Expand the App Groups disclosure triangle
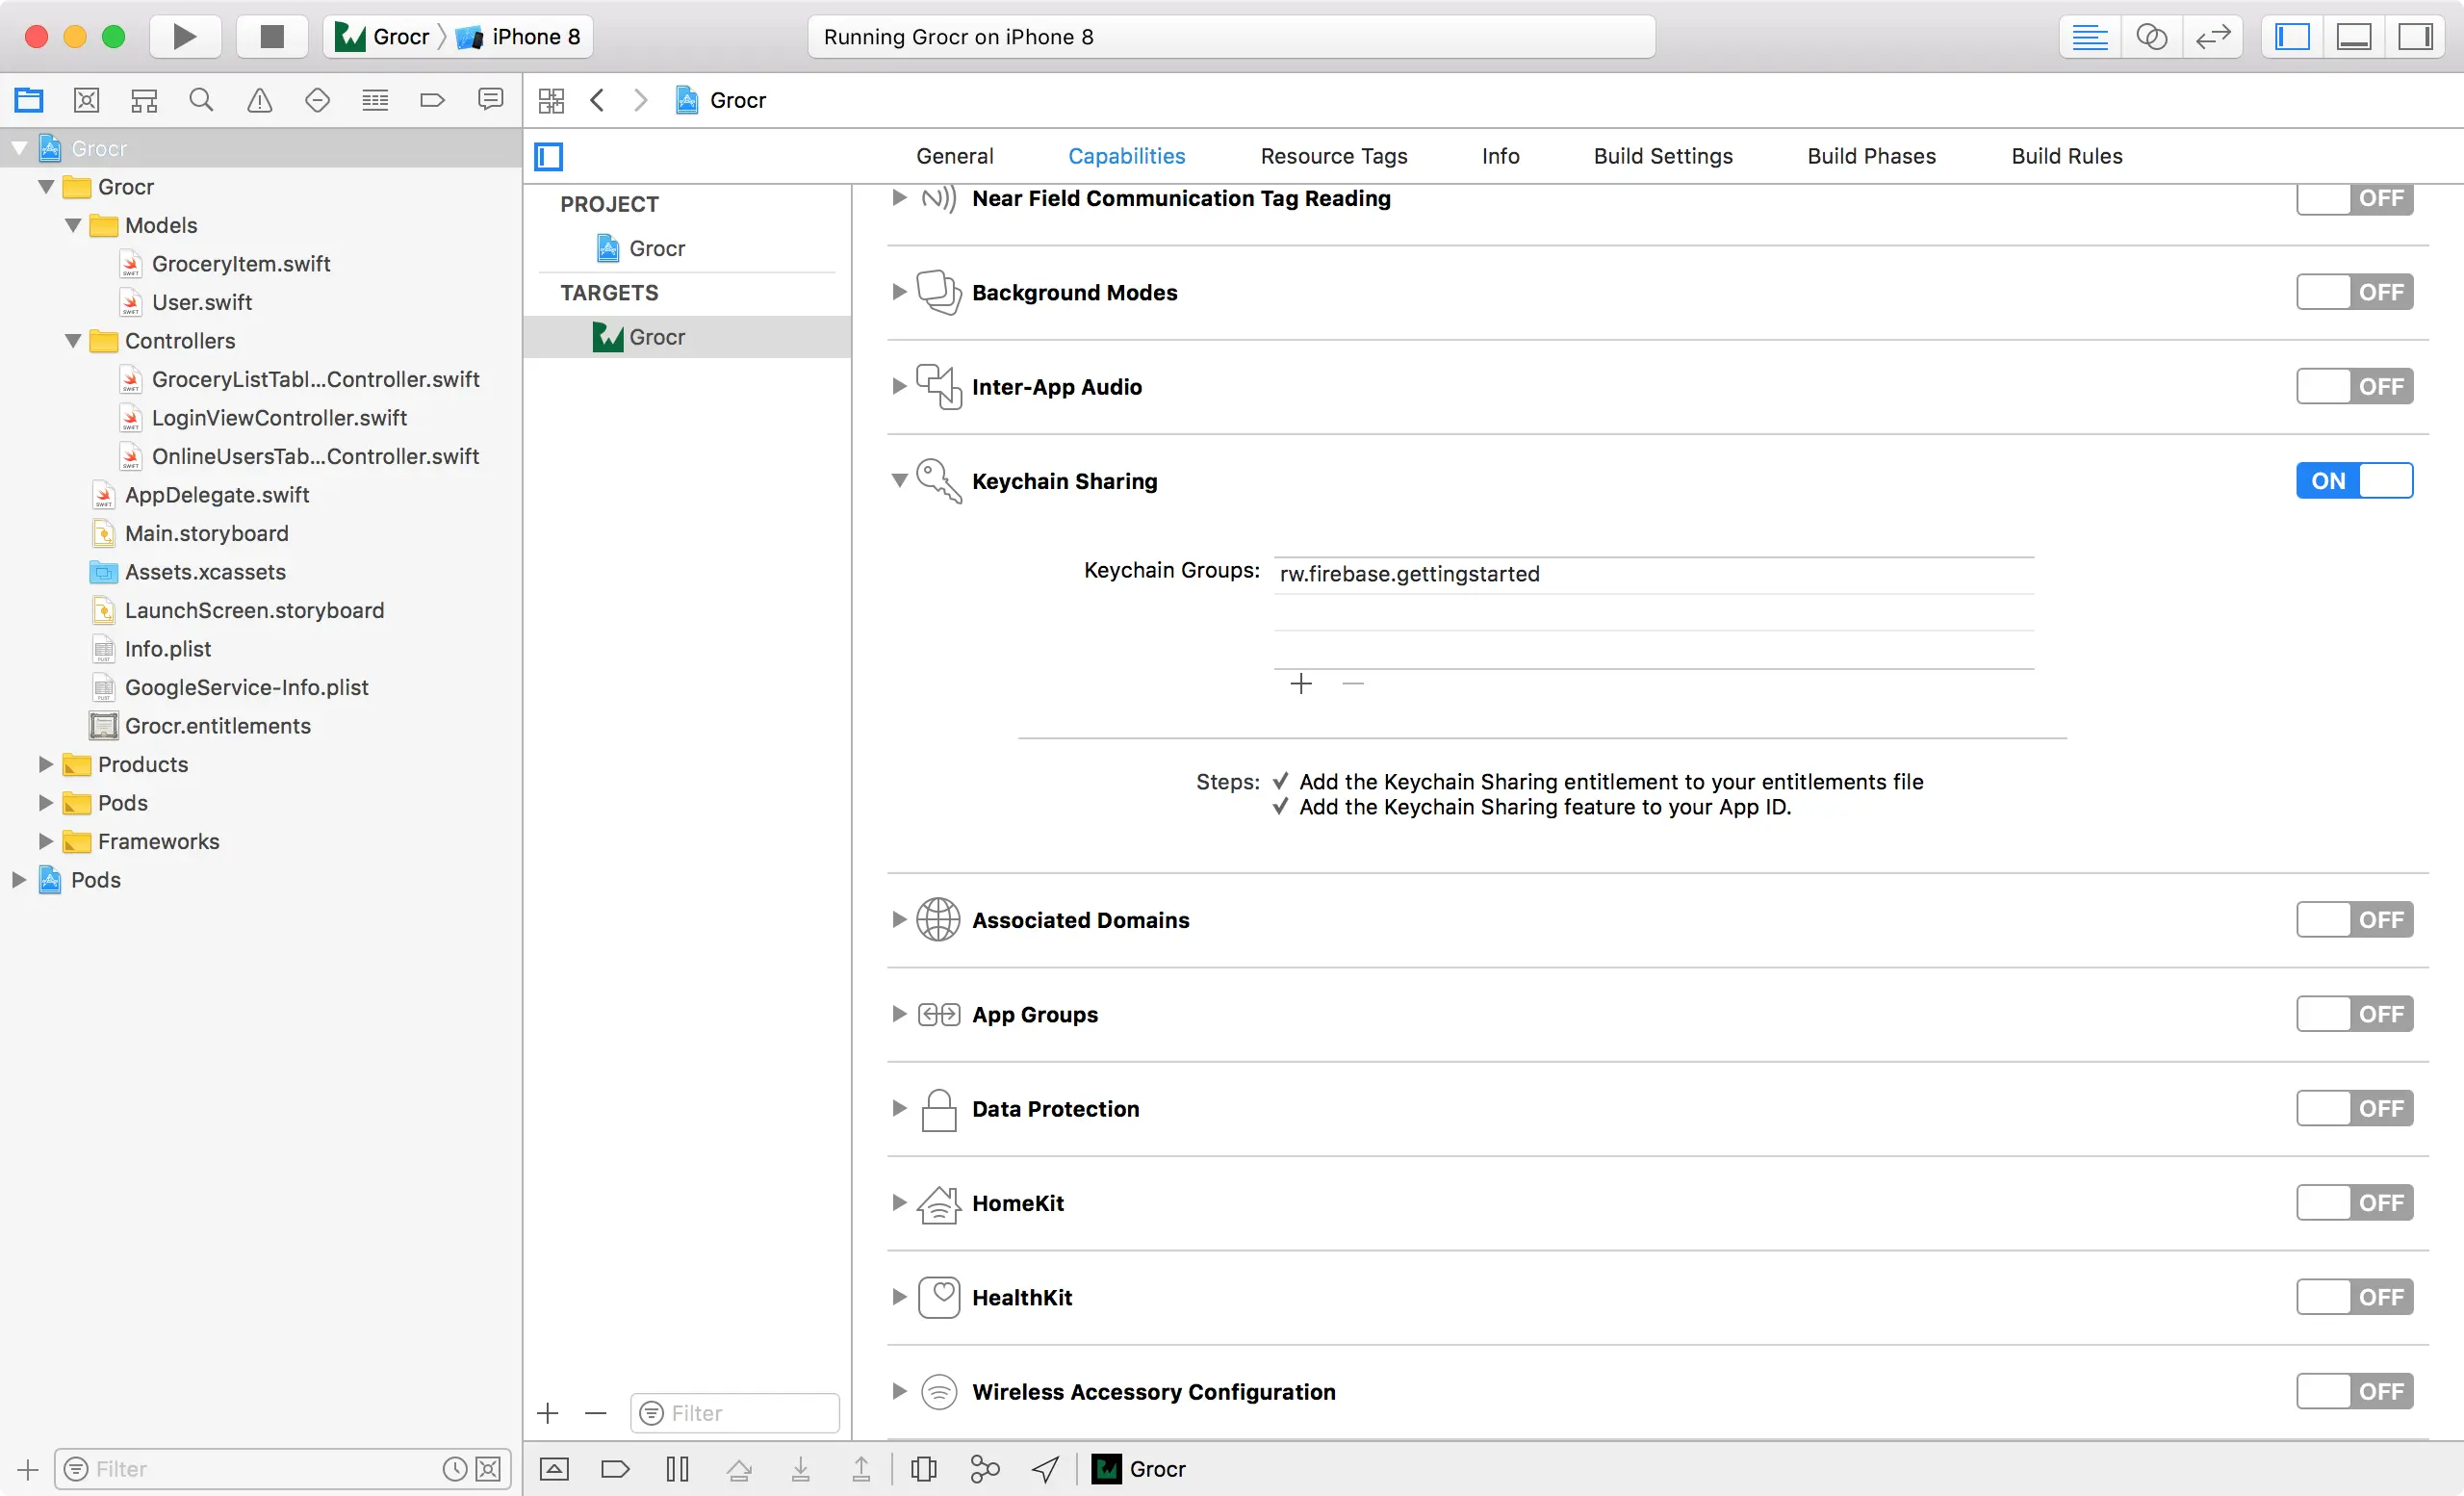Viewport: 2464px width, 1496px height. pos(899,1014)
